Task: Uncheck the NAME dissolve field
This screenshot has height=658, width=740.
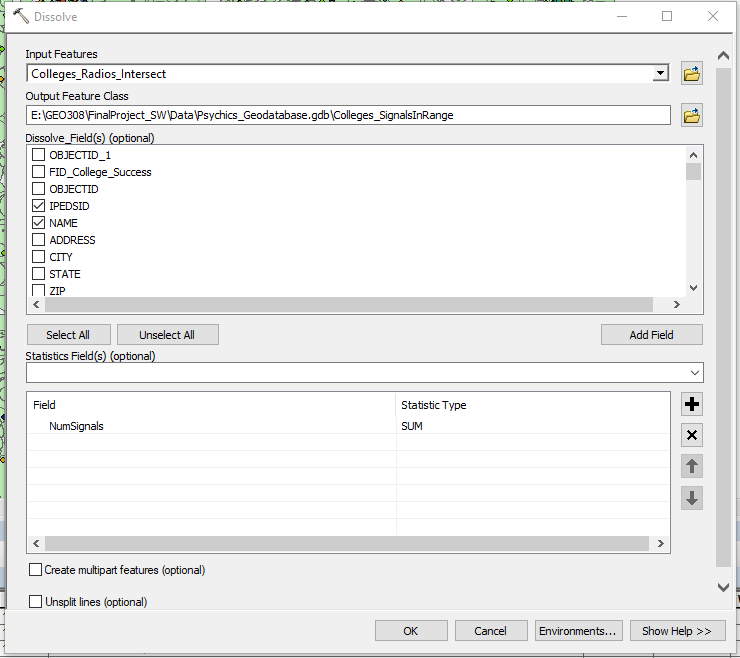Action: coord(38,223)
